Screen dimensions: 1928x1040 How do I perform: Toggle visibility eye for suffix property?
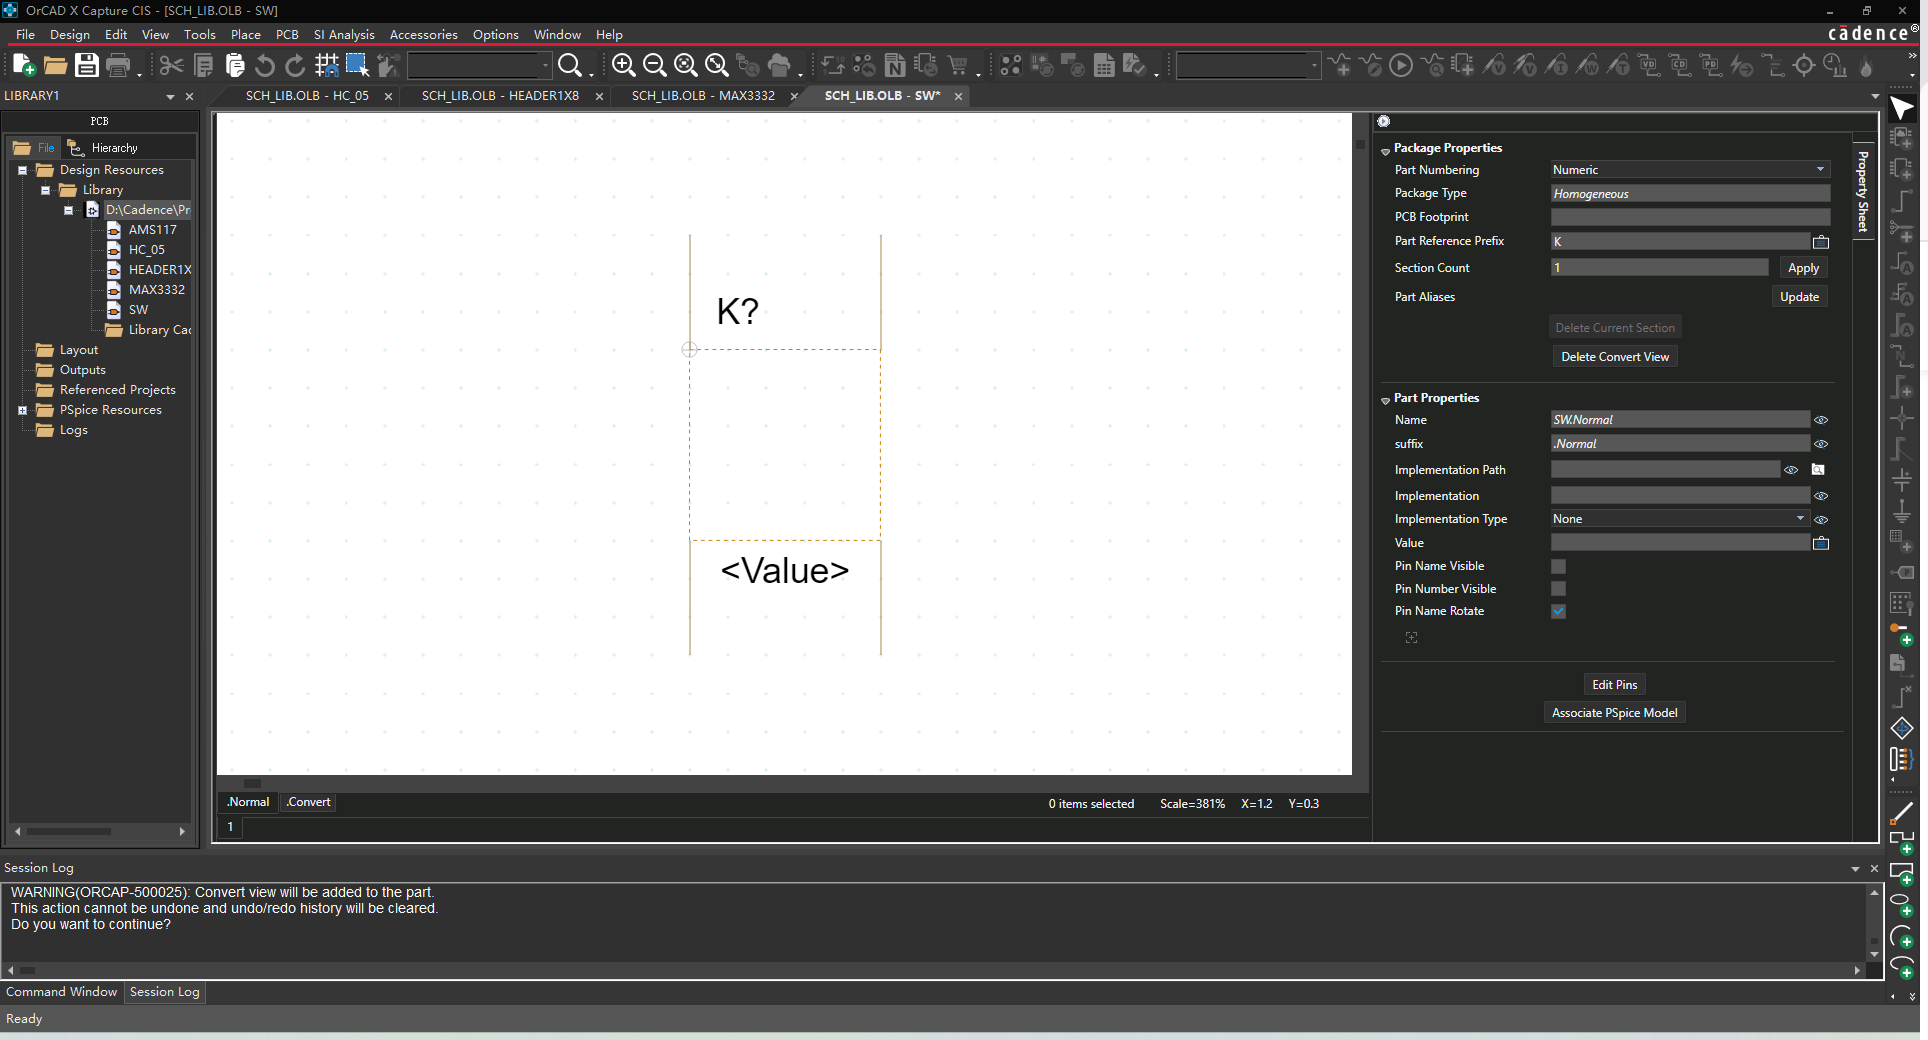click(1821, 444)
